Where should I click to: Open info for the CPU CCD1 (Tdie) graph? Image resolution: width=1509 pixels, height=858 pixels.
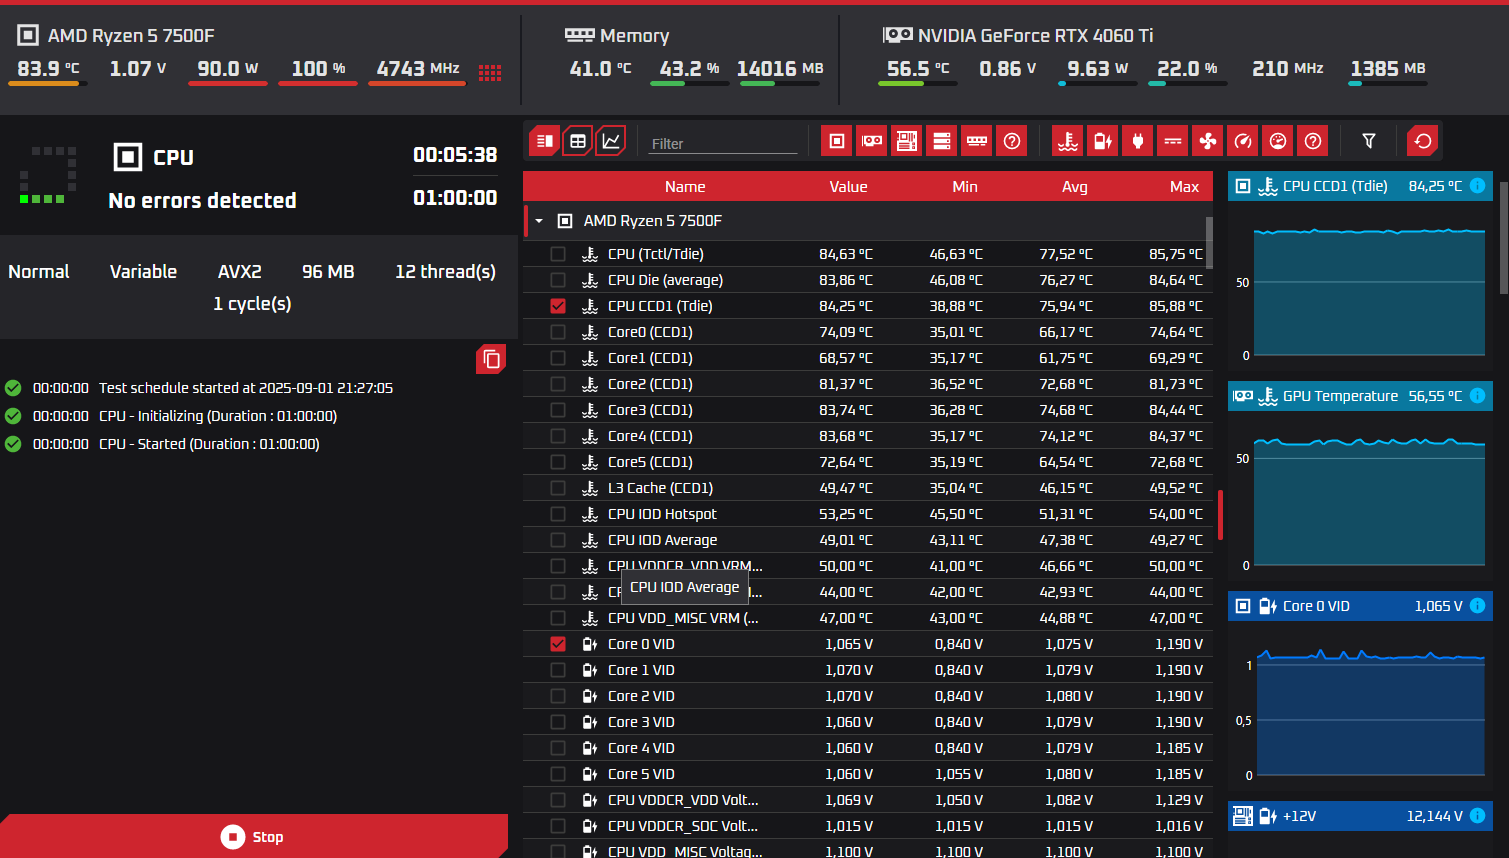click(x=1477, y=186)
